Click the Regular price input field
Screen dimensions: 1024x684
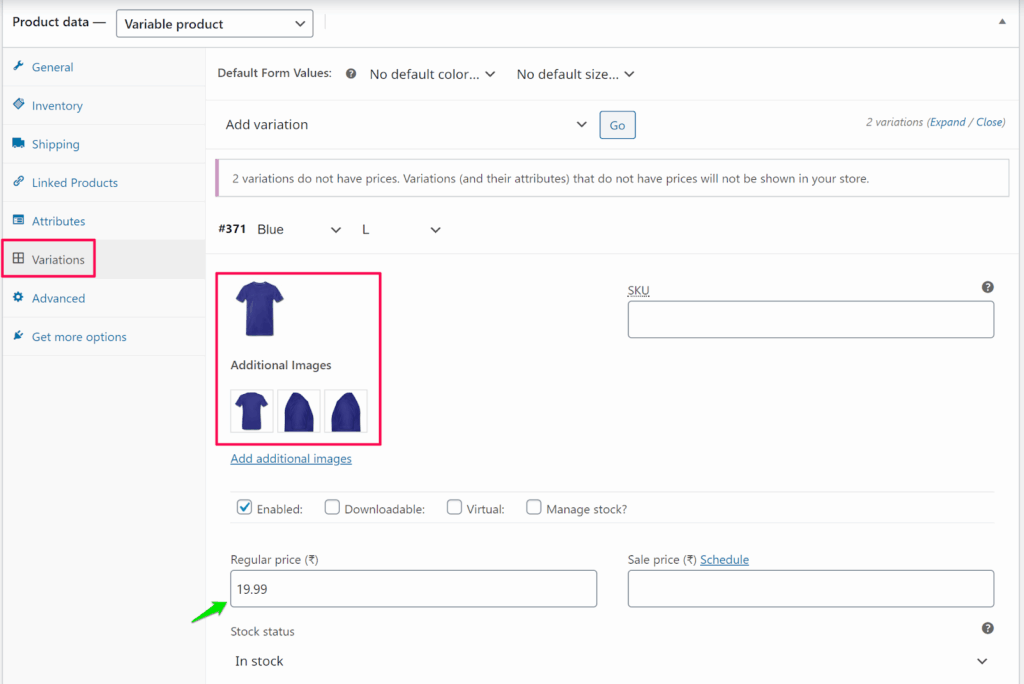[413, 589]
